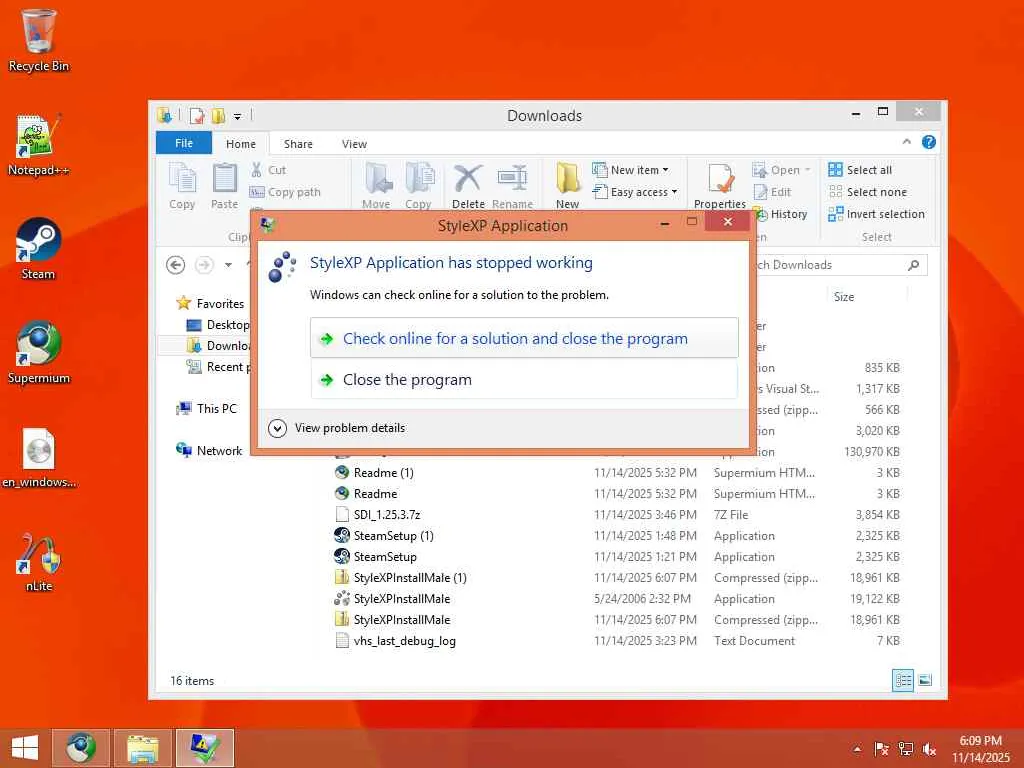Click the StyleXP installer taskbar icon

(204, 748)
